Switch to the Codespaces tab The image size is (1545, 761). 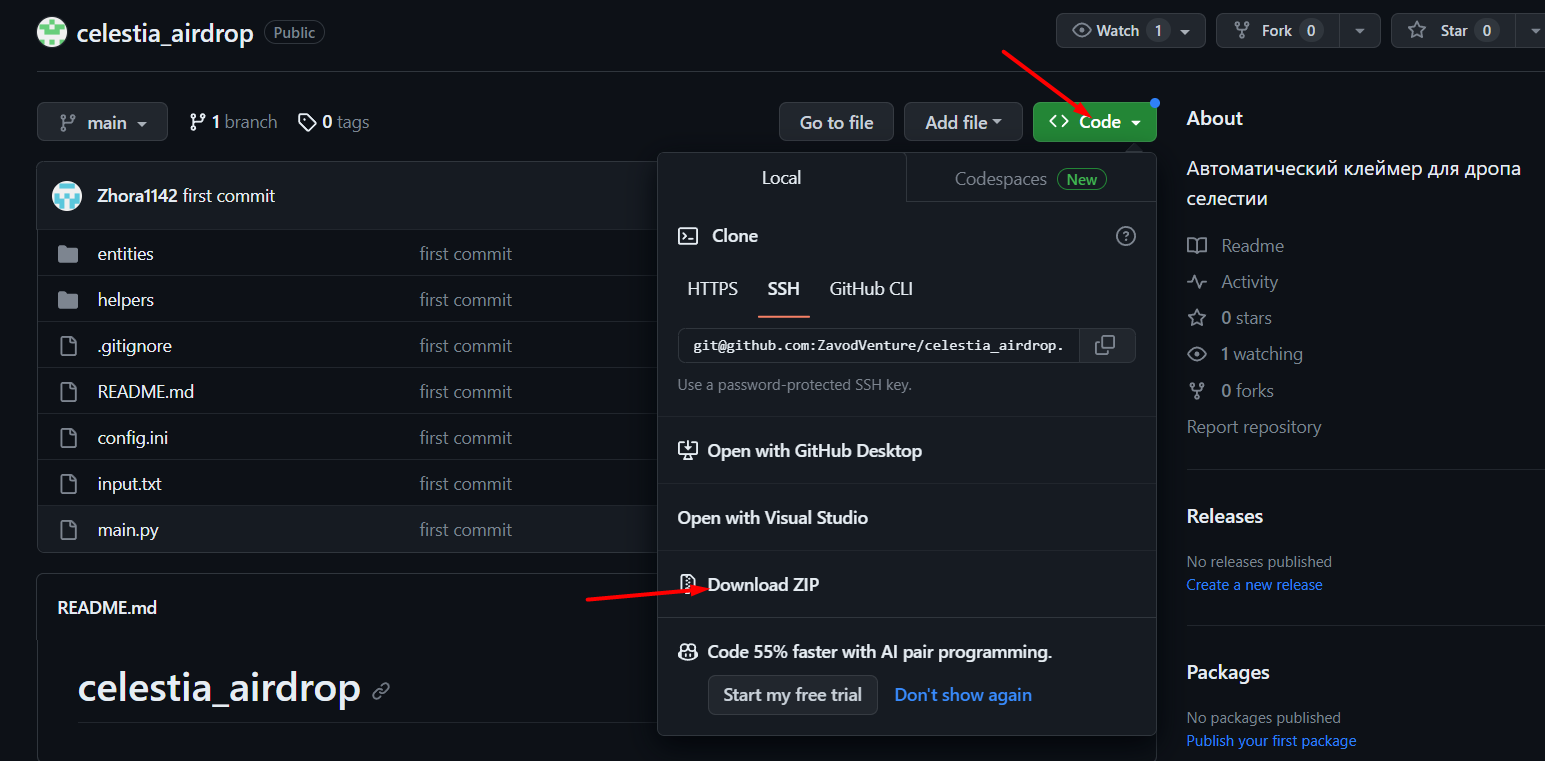tap(1000, 178)
